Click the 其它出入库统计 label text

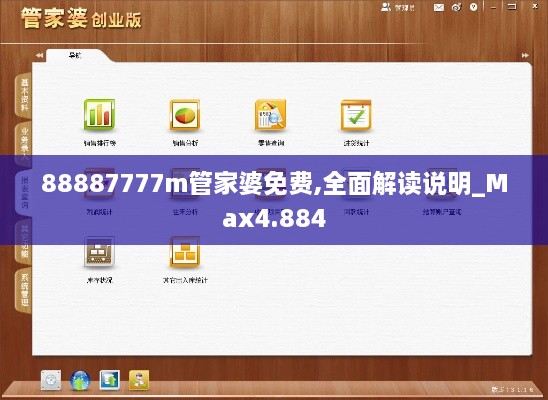[185, 280]
